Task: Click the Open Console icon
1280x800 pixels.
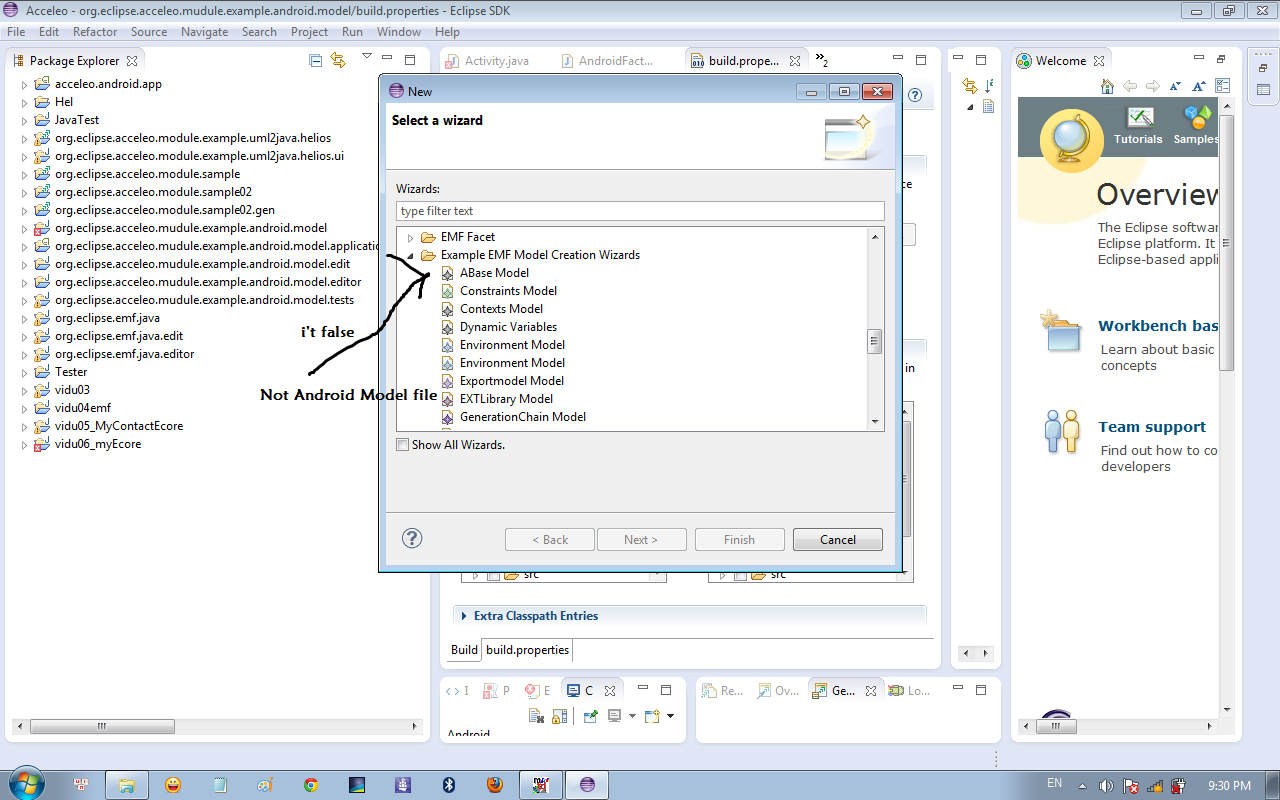Action: (652, 716)
